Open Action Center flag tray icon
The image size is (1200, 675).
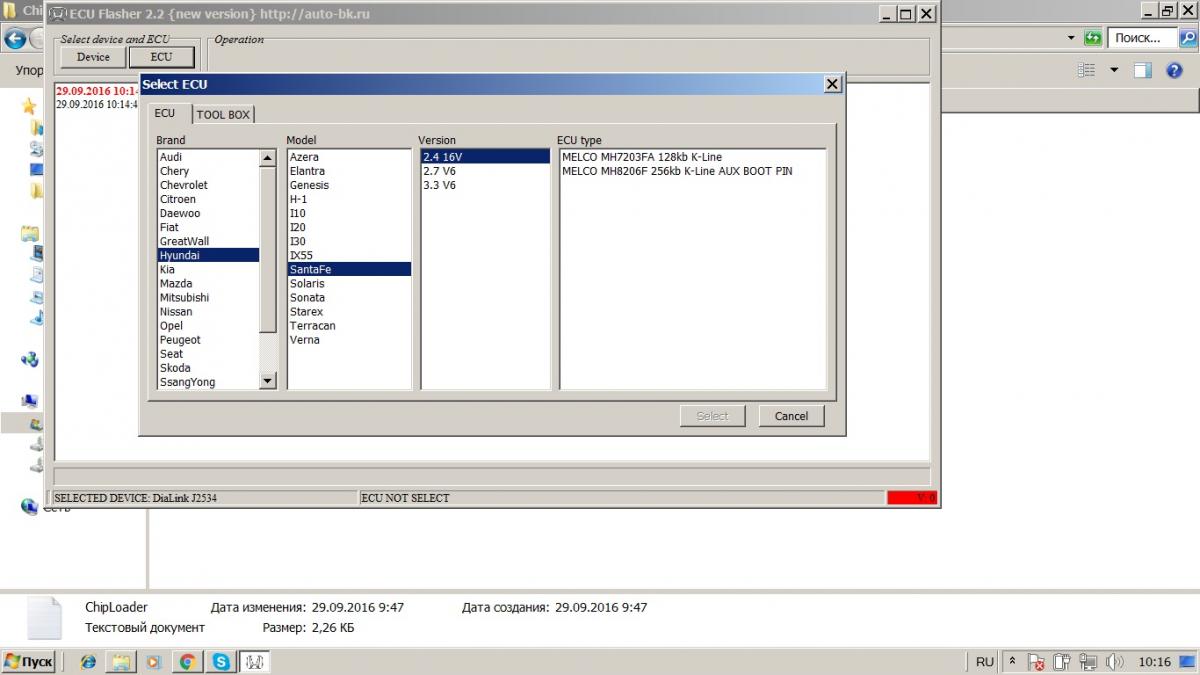(x=1036, y=662)
